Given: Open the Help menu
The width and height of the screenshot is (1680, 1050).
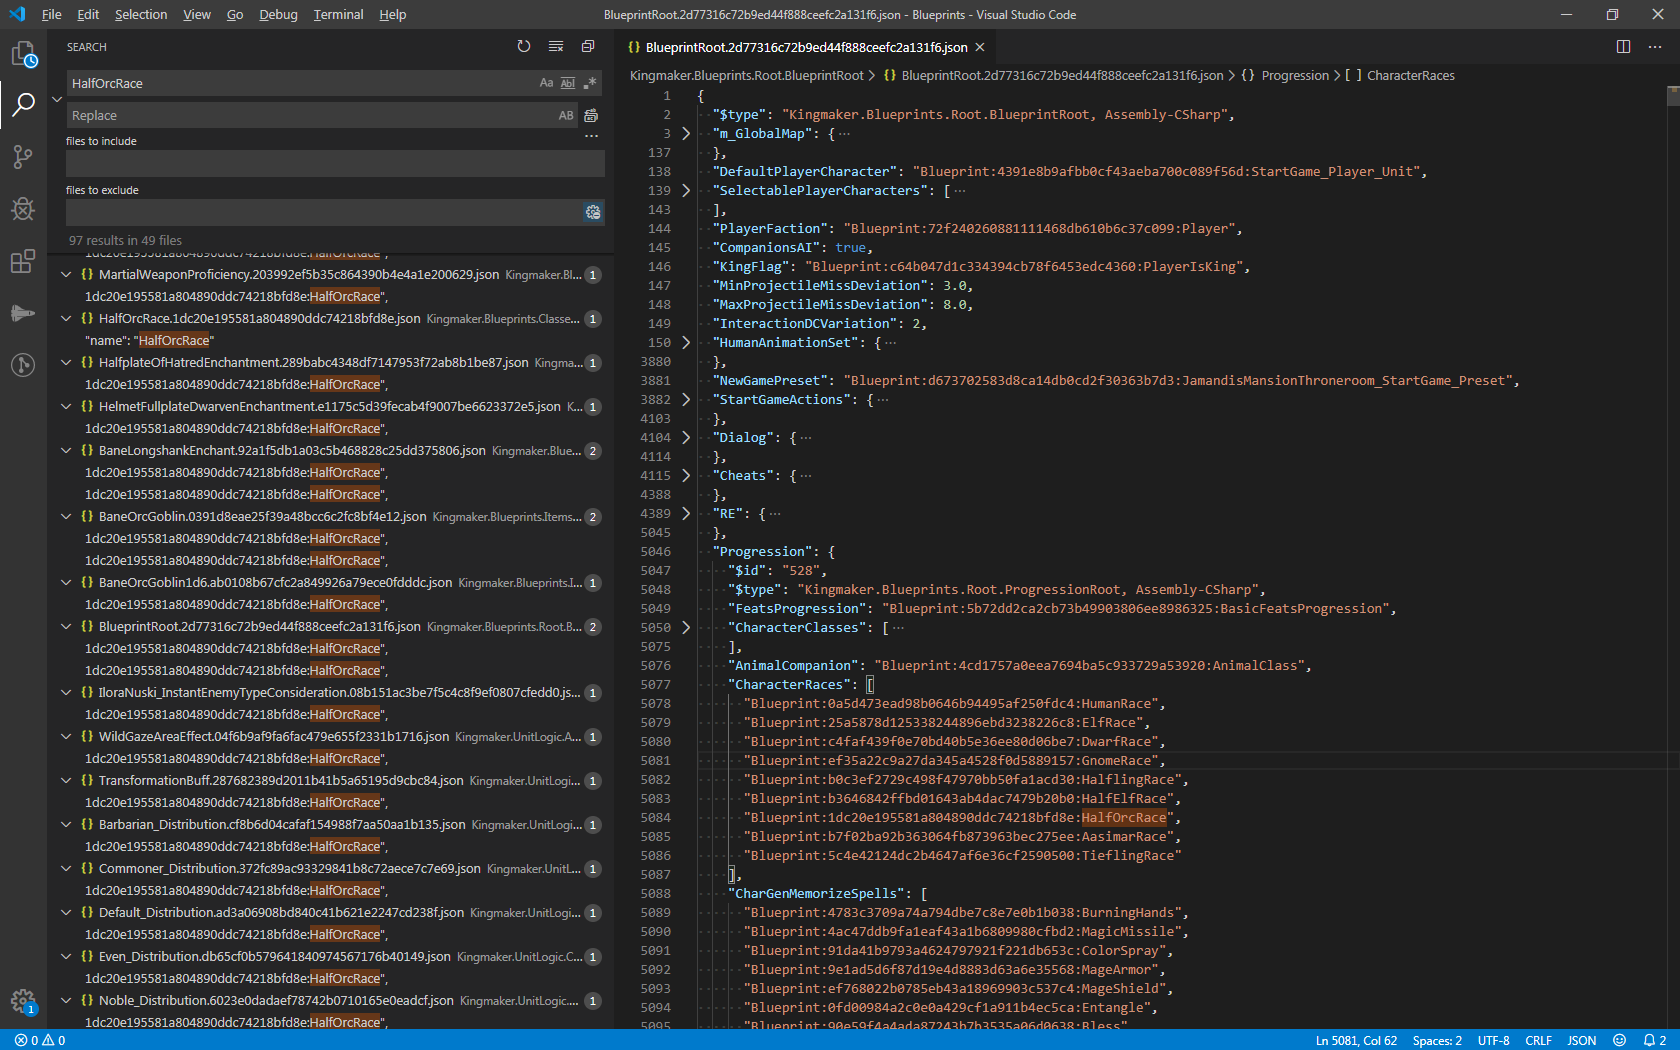Looking at the screenshot, I should point(393,14).
